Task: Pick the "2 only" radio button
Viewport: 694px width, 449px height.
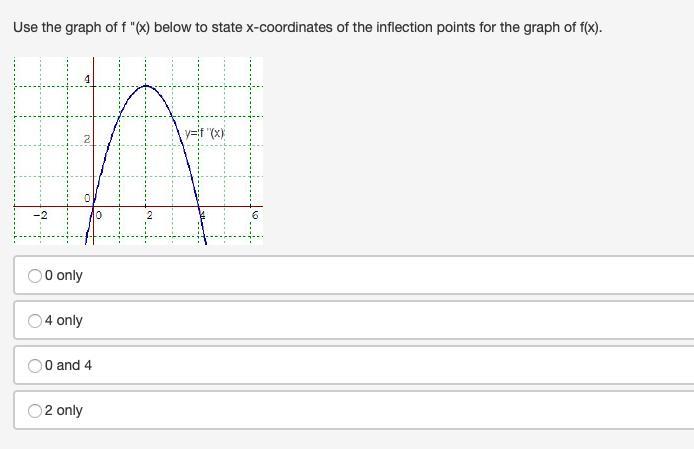Action: pyautogui.click(x=35, y=411)
